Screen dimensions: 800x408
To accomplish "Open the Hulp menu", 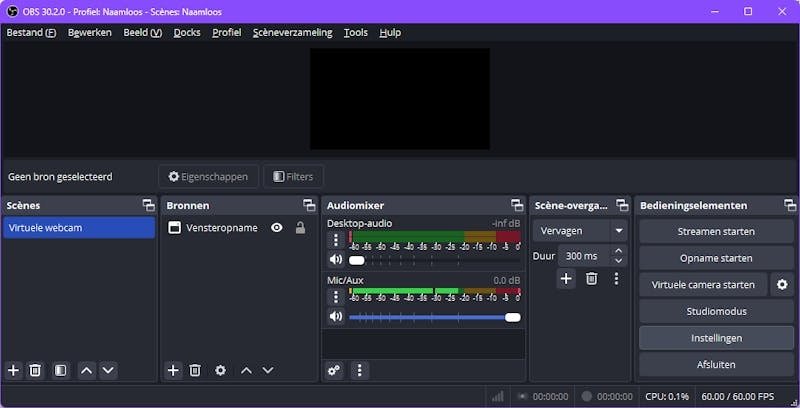I will pos(390,33).
